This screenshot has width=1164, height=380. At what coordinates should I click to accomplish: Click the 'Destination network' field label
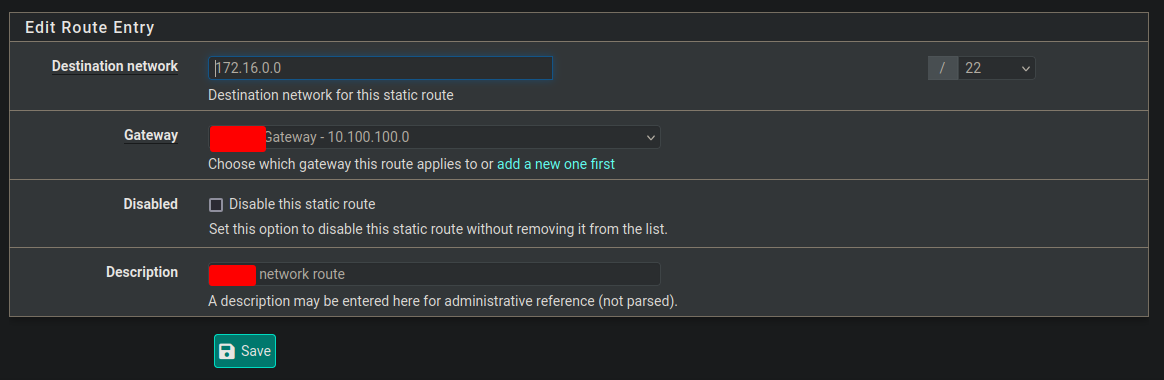point(115,66)
